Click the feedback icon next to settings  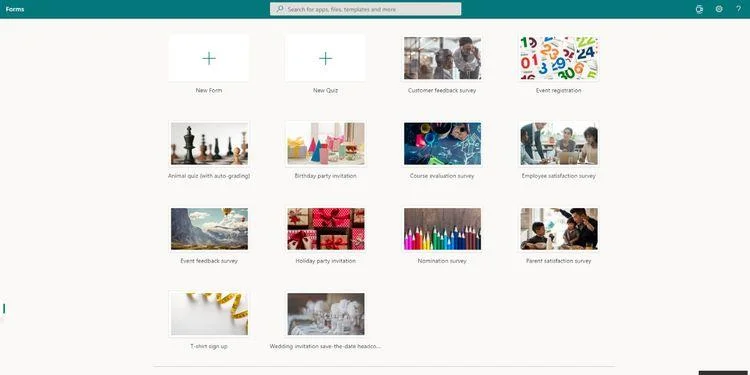coord(699,9)
